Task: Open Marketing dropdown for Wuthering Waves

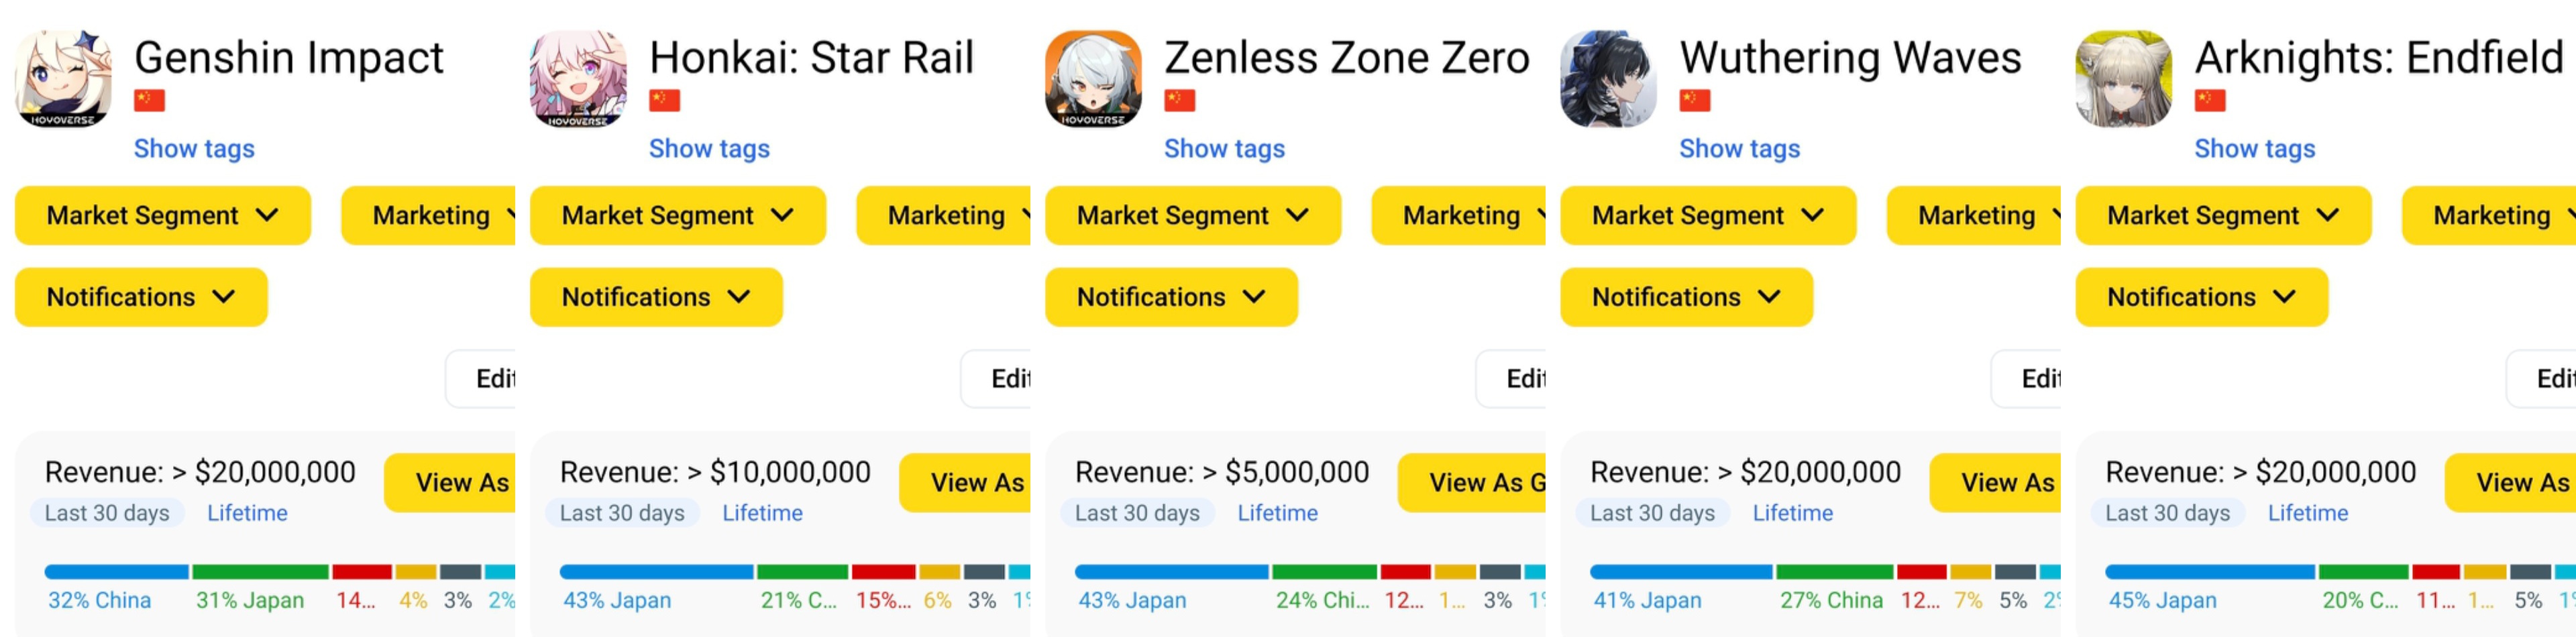Action: [1974, 215]
